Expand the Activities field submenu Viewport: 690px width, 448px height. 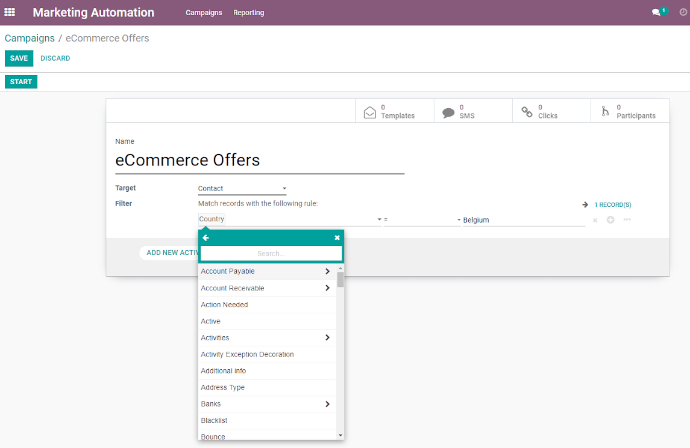tap(327, 338)
